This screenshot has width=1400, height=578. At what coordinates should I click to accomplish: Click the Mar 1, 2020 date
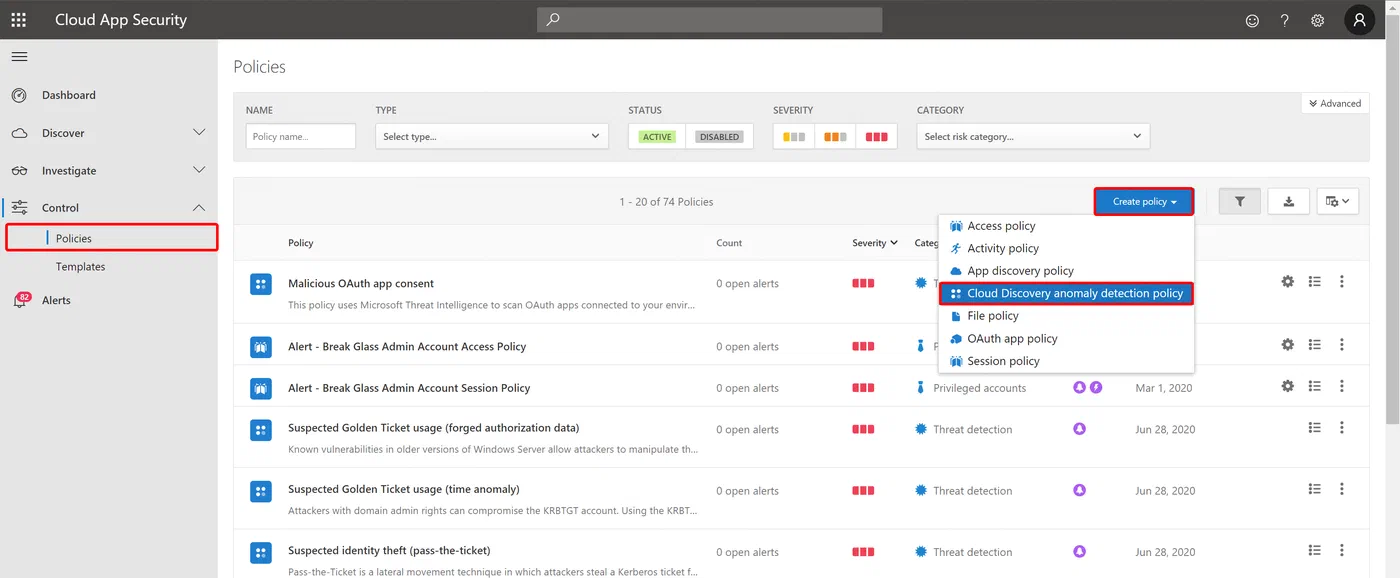pos(1163,388)
